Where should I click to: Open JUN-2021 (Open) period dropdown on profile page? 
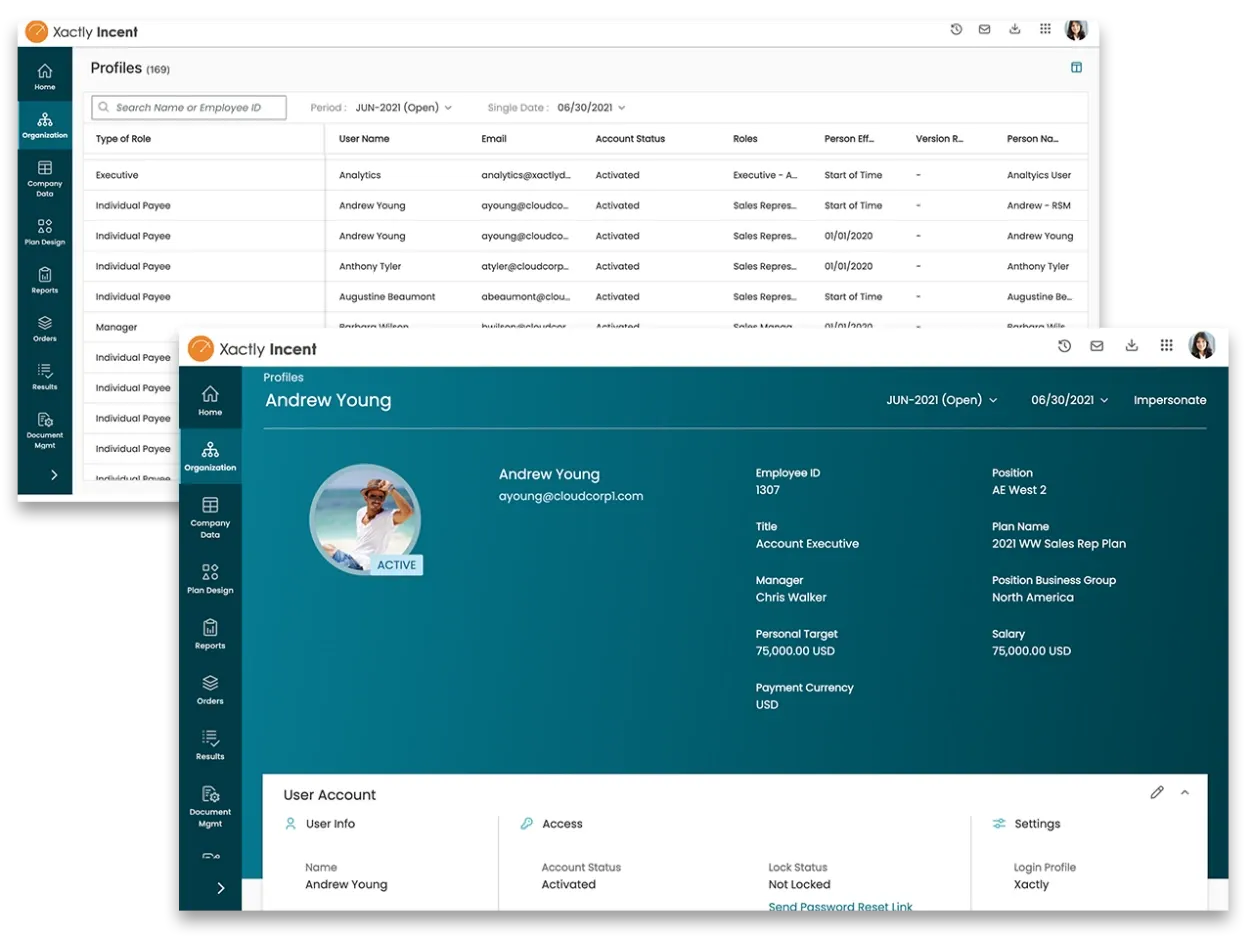(x=942, y=400)
